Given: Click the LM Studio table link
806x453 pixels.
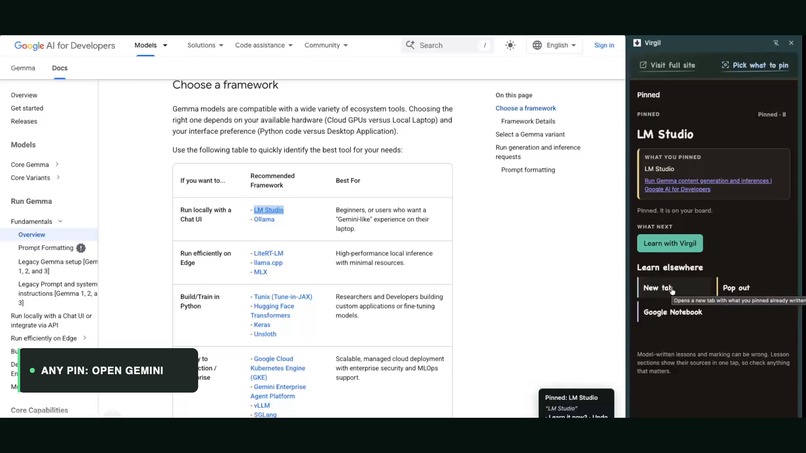Looking at the screenshot, I should pos(268,210).
